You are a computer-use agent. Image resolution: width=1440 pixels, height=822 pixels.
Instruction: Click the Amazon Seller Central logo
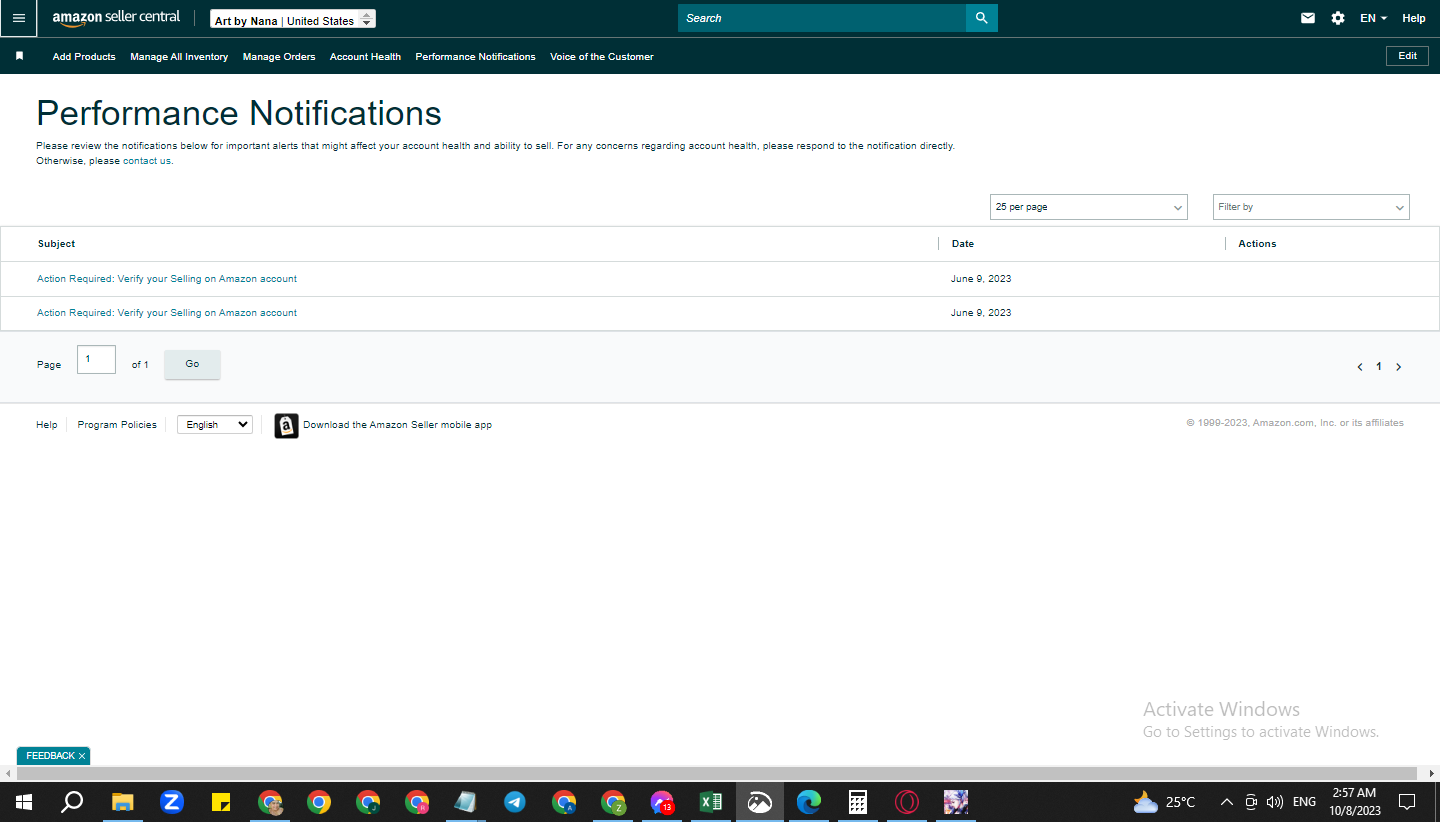116,18
